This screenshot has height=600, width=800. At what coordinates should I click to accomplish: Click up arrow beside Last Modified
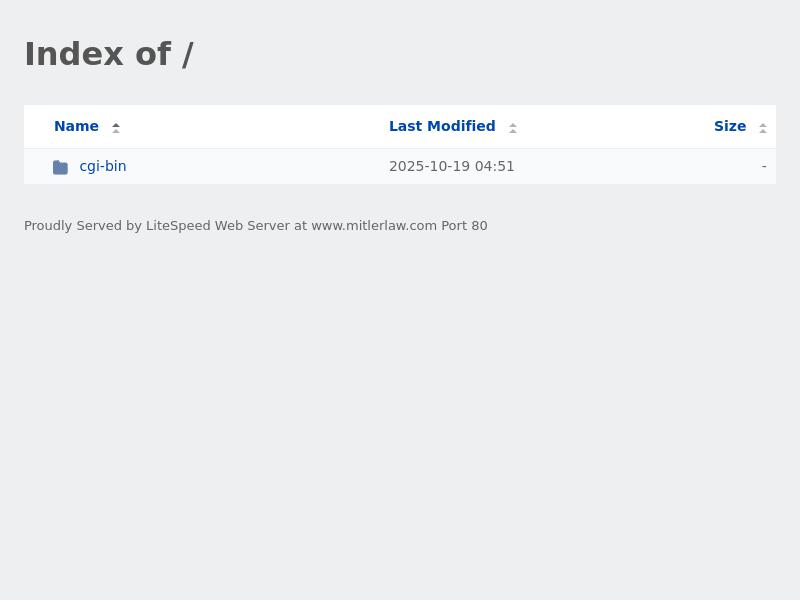point(513,123)
